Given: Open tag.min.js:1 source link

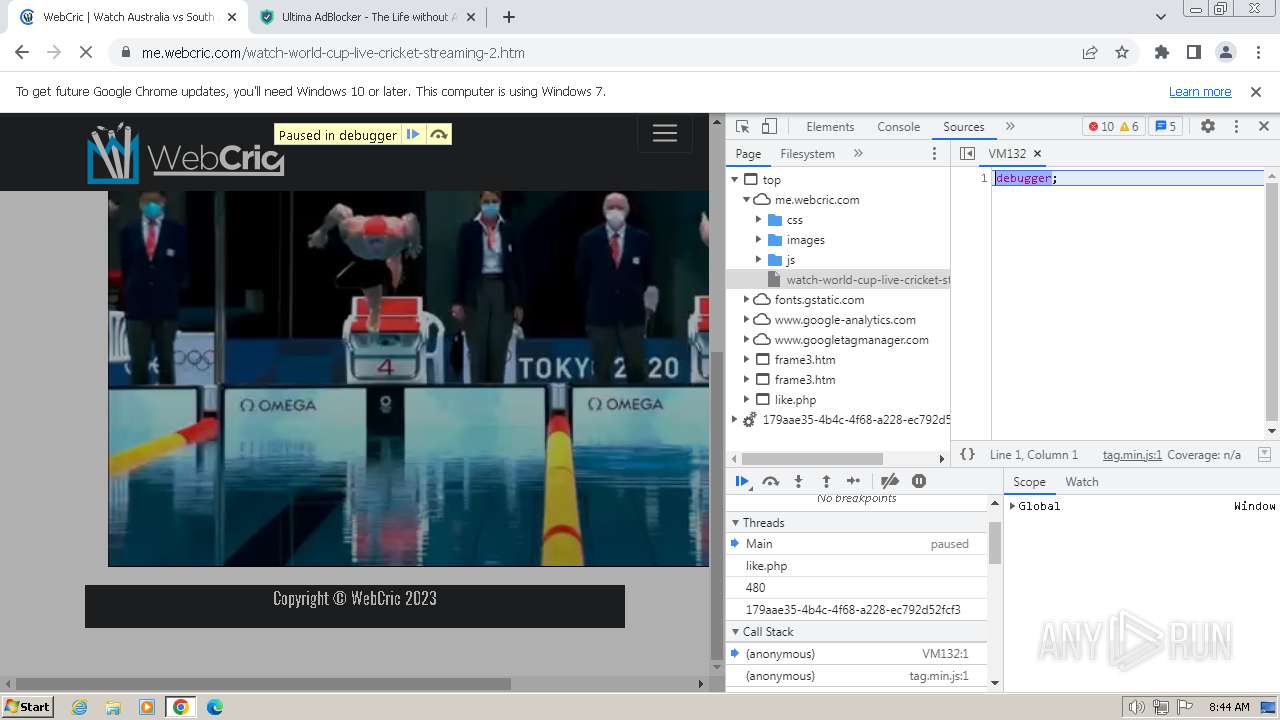Looking at the screenshot, I should click(1132, 455).
